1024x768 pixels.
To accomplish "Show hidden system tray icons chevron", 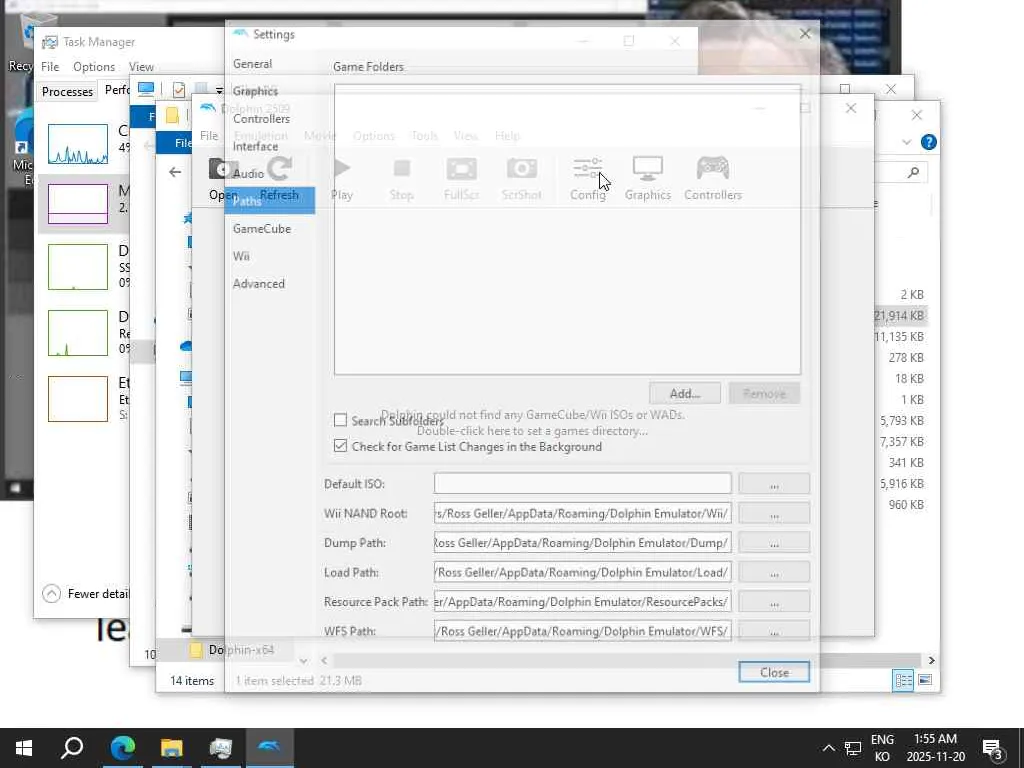I will pos(828,748).
